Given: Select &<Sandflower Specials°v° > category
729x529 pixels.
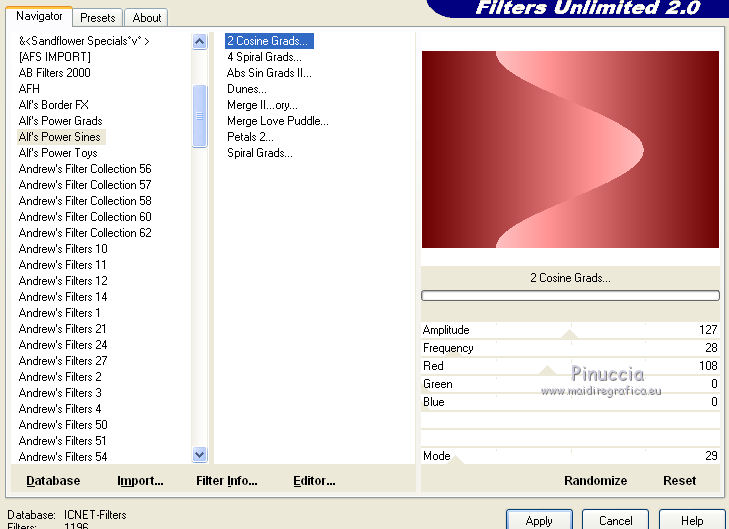Looking at the screenshot, I should (x=84, y=41).
